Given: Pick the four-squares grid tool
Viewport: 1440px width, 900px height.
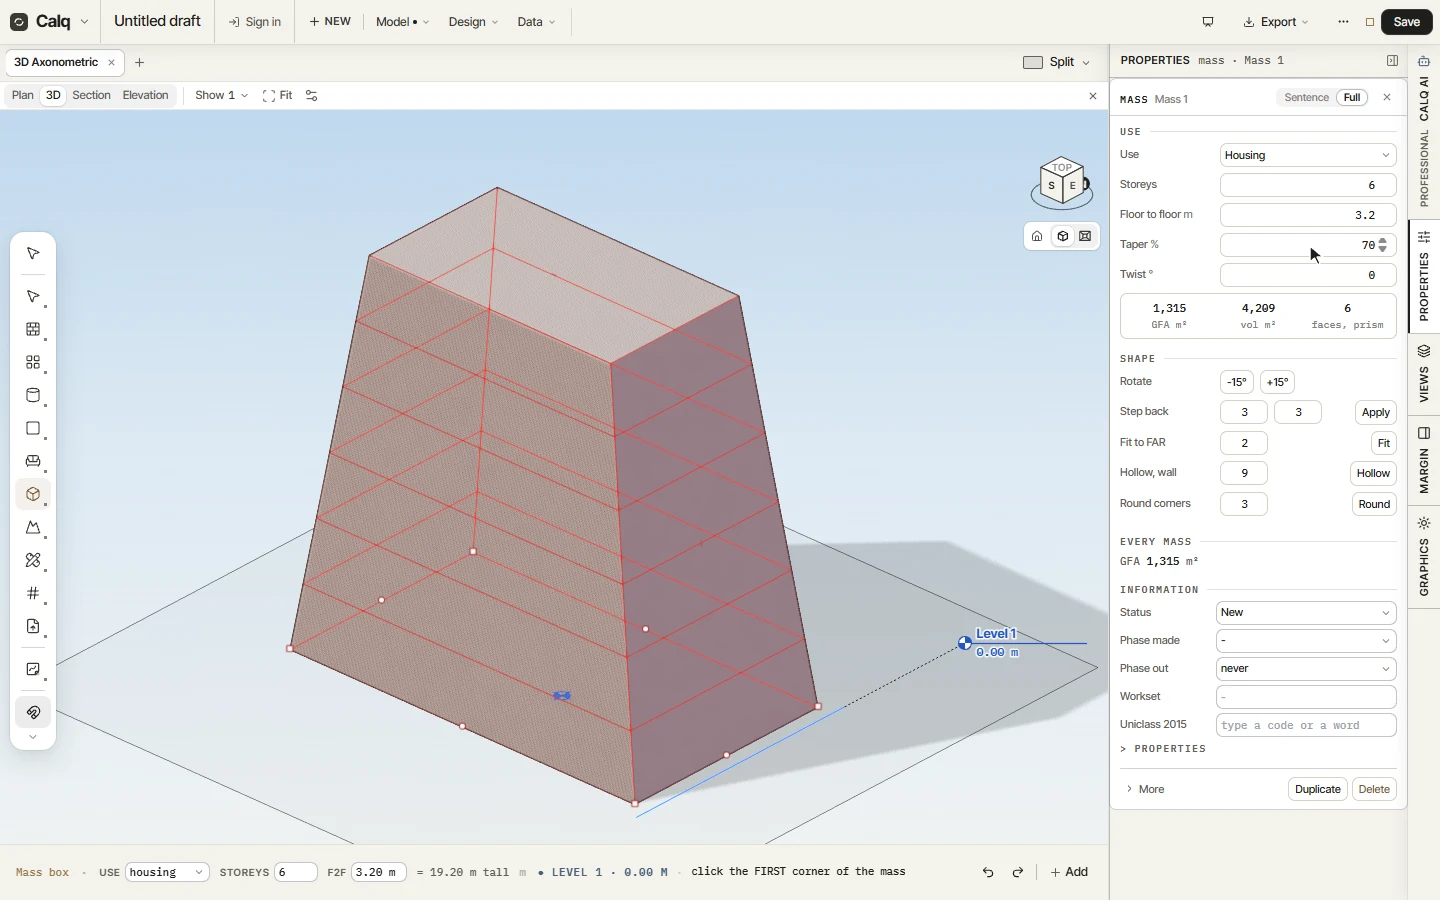Looking at the screenshot, I should click(33, 363).
